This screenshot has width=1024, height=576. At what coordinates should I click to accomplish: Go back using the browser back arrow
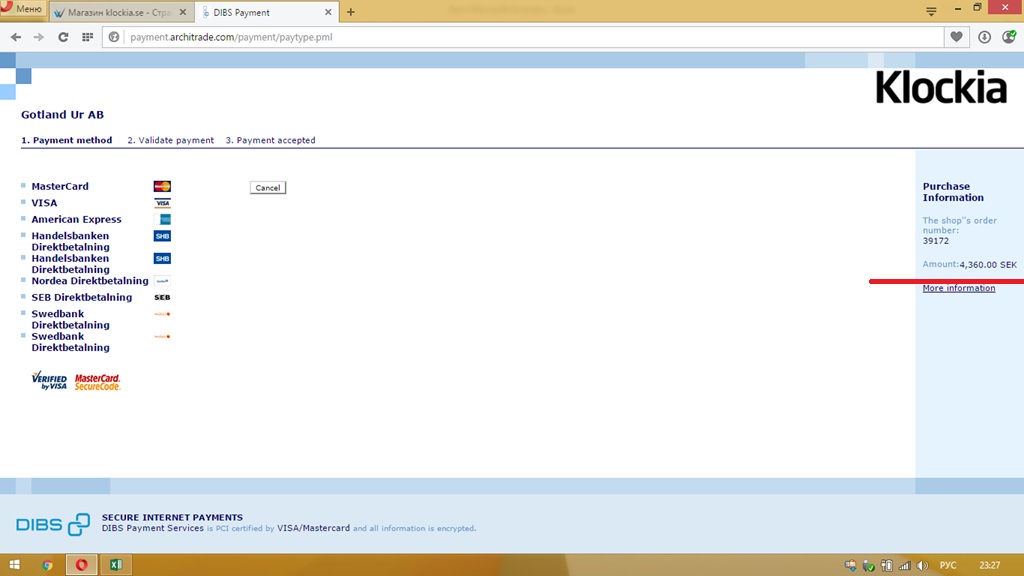[15, 37]
